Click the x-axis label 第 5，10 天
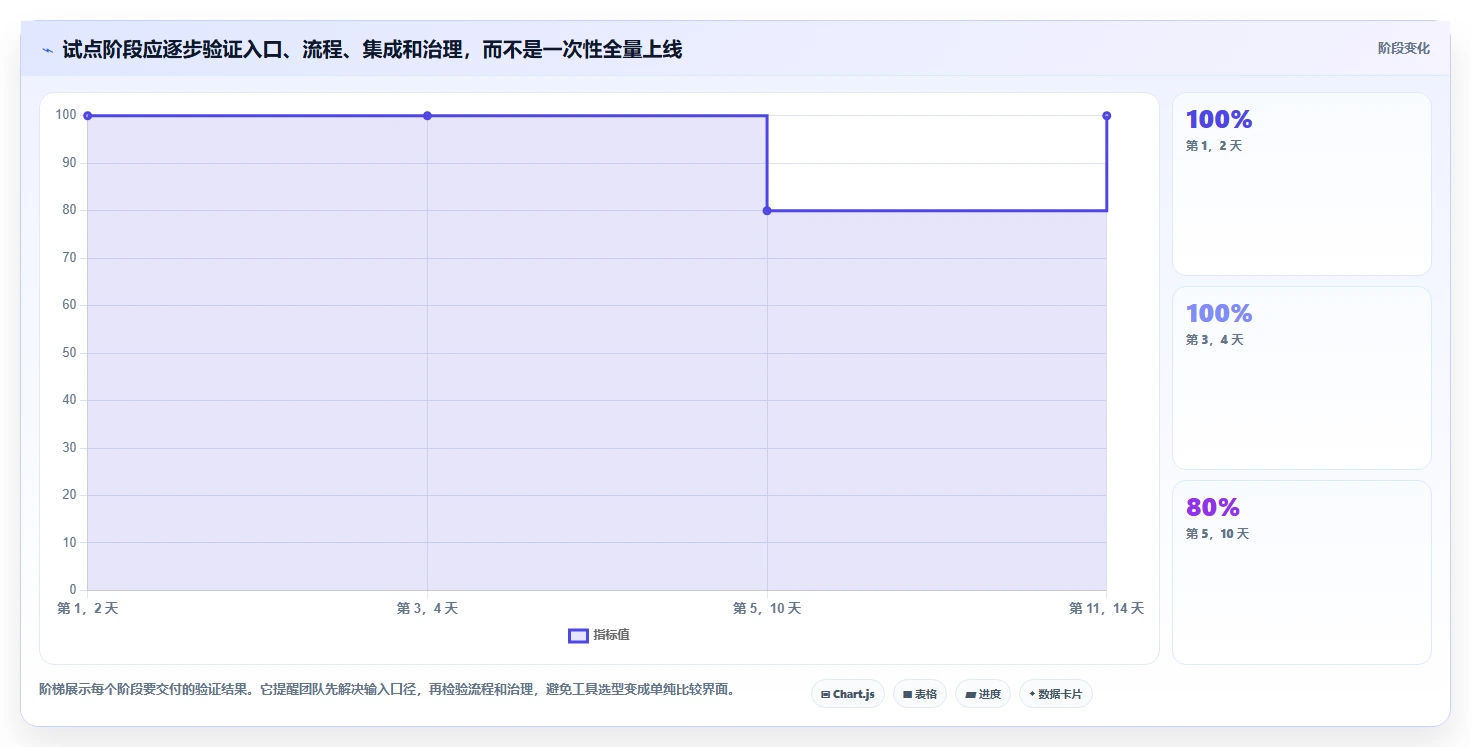This screenshot has width=1471, height=747. (x=767, y=608)
